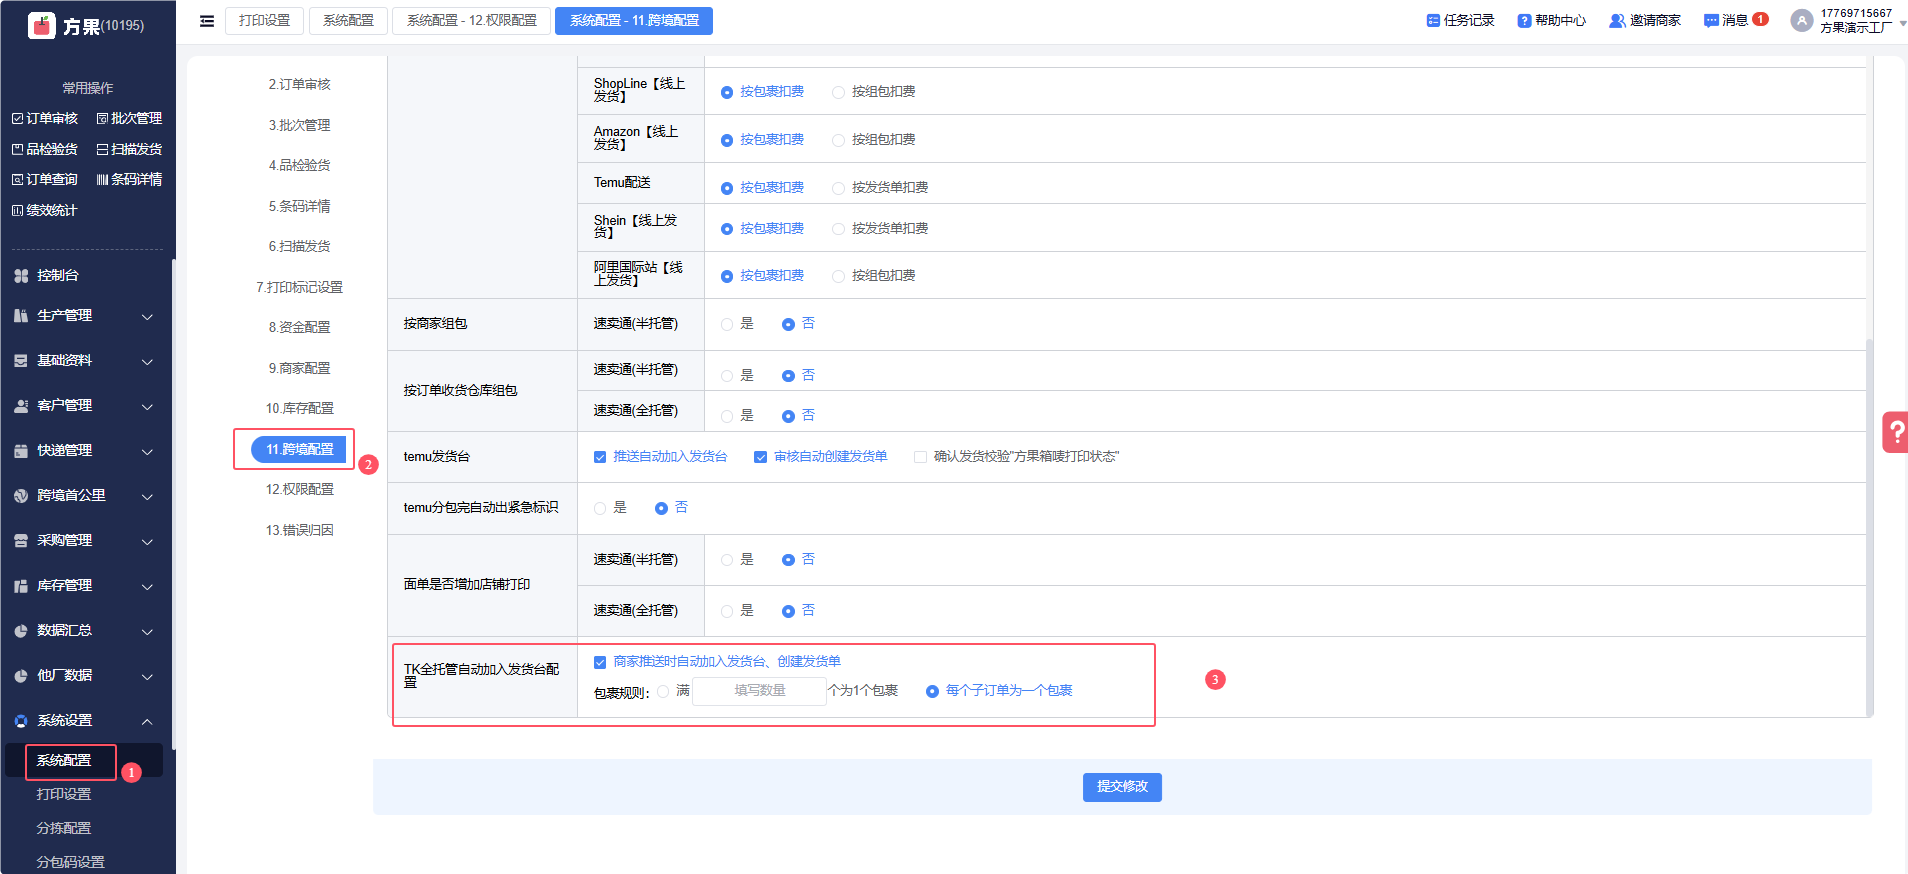The image size is (1908, 874).
Task: Select 10.库存配置 in settings list
Action: 300,409
